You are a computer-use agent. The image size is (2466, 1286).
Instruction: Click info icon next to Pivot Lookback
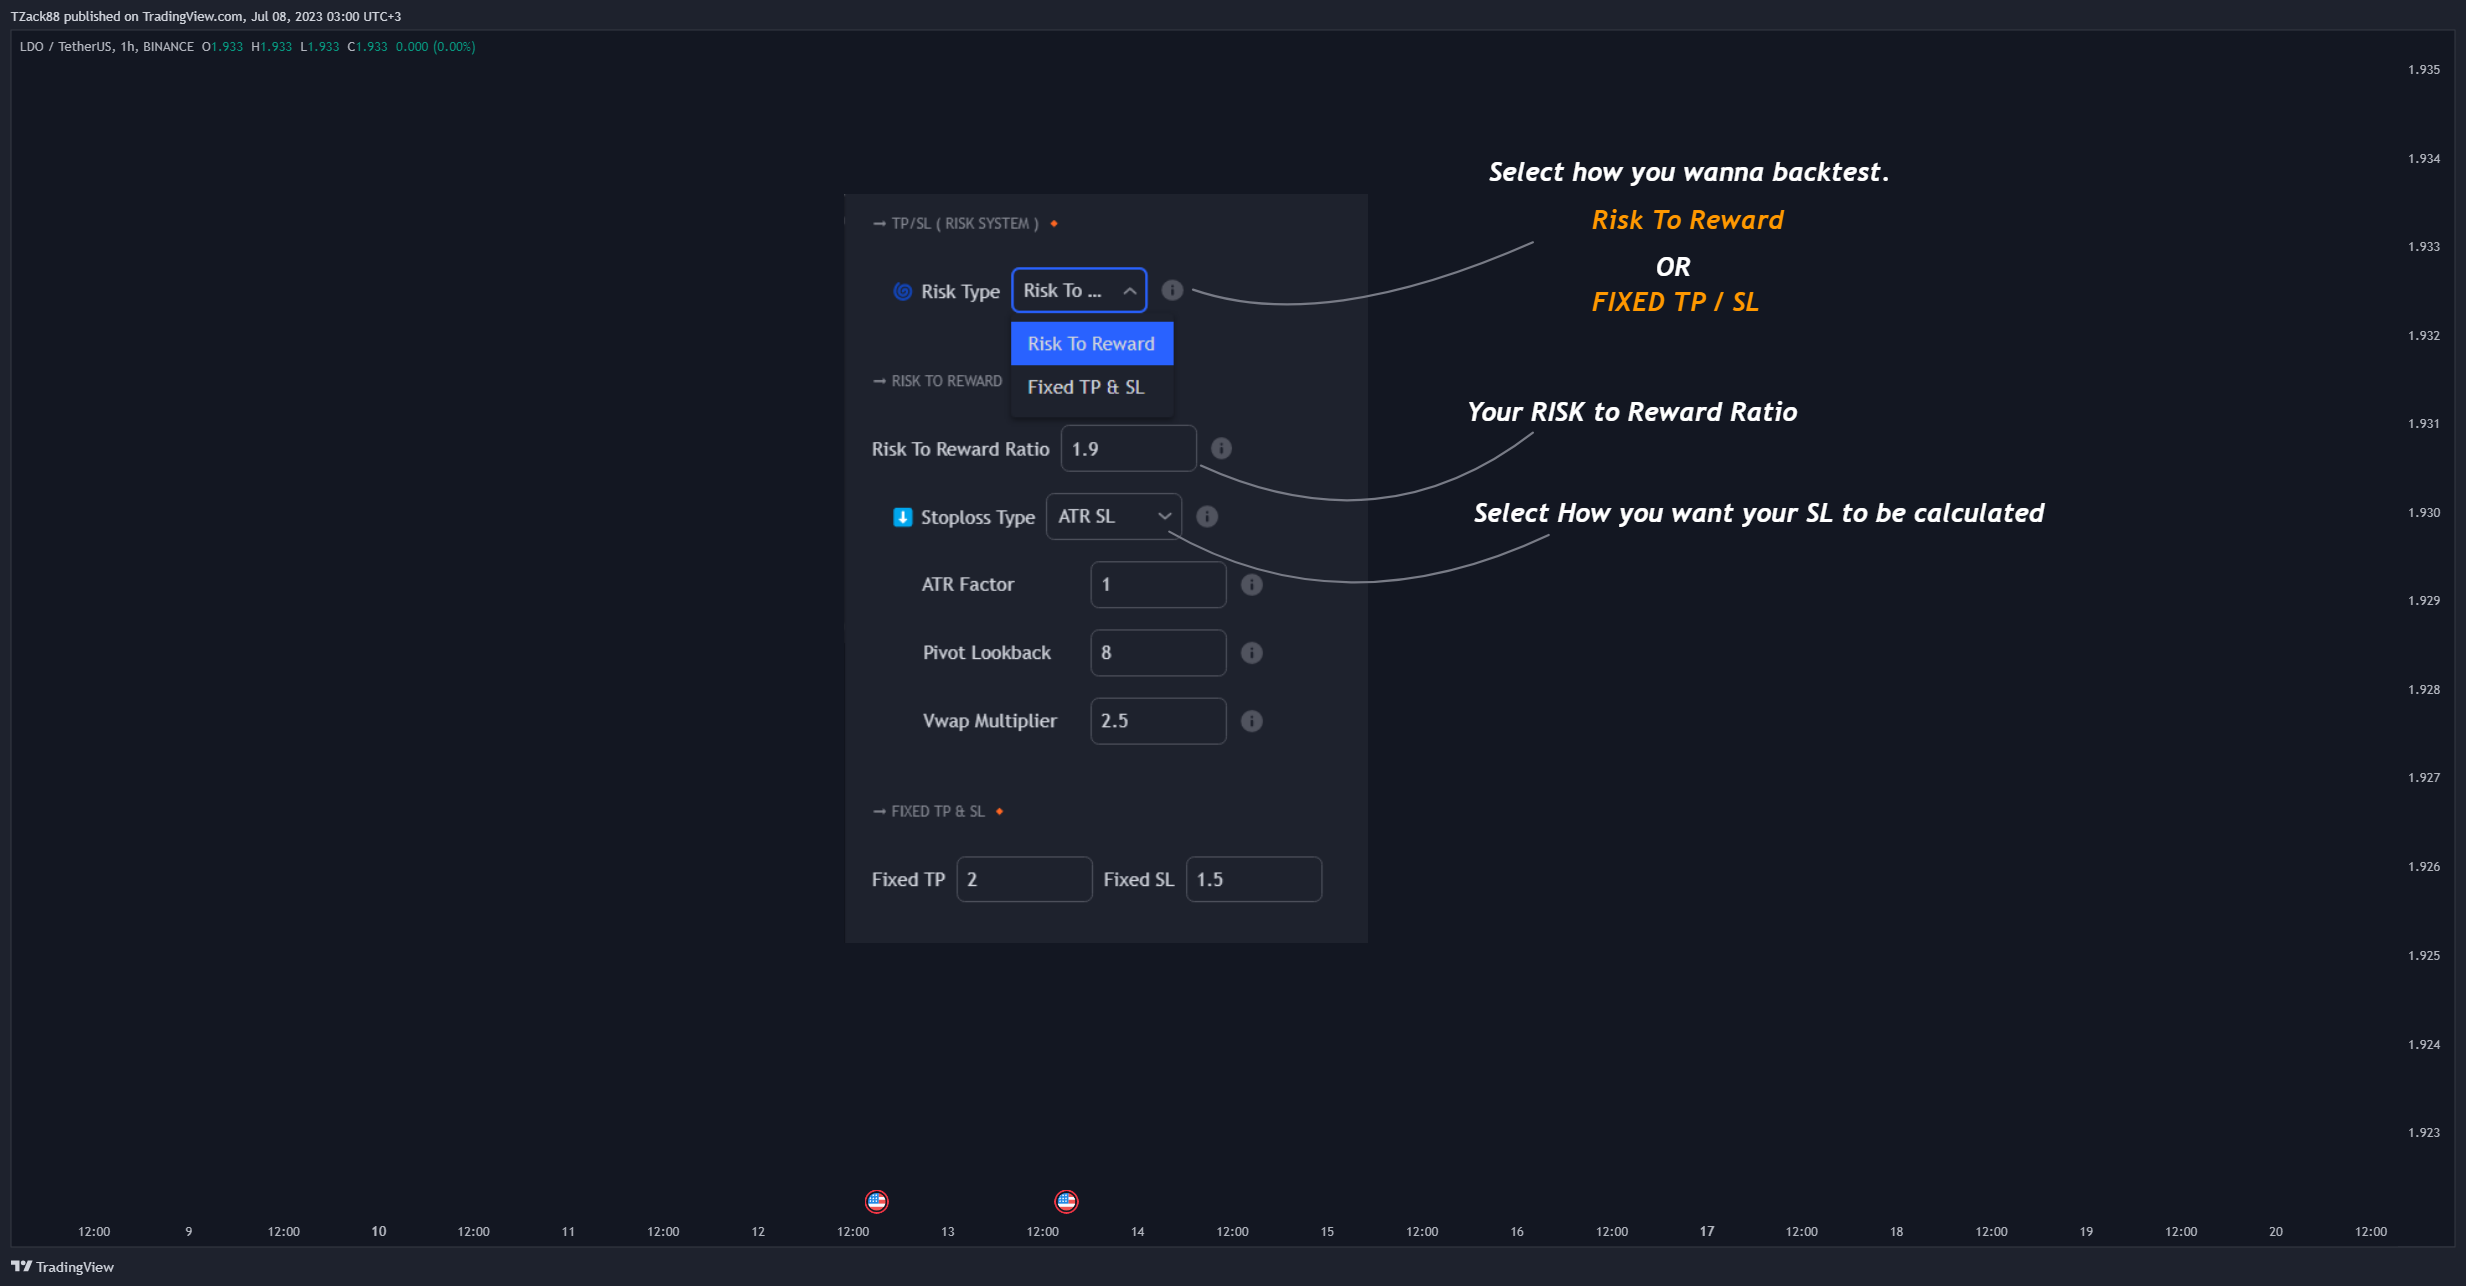(1251, 652)
